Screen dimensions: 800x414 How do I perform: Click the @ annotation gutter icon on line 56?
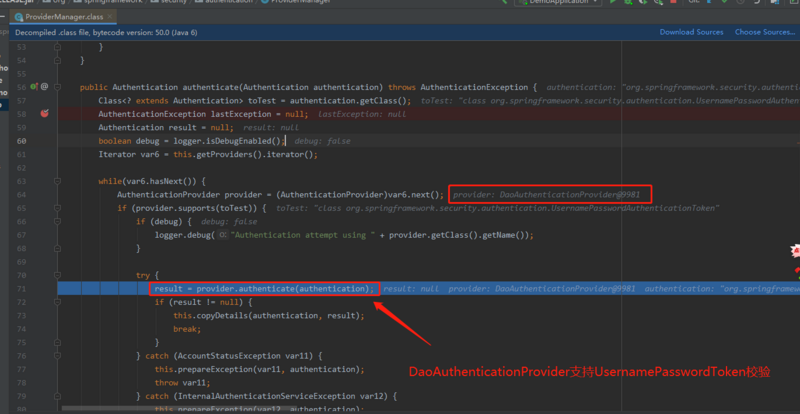click(44, 87)
